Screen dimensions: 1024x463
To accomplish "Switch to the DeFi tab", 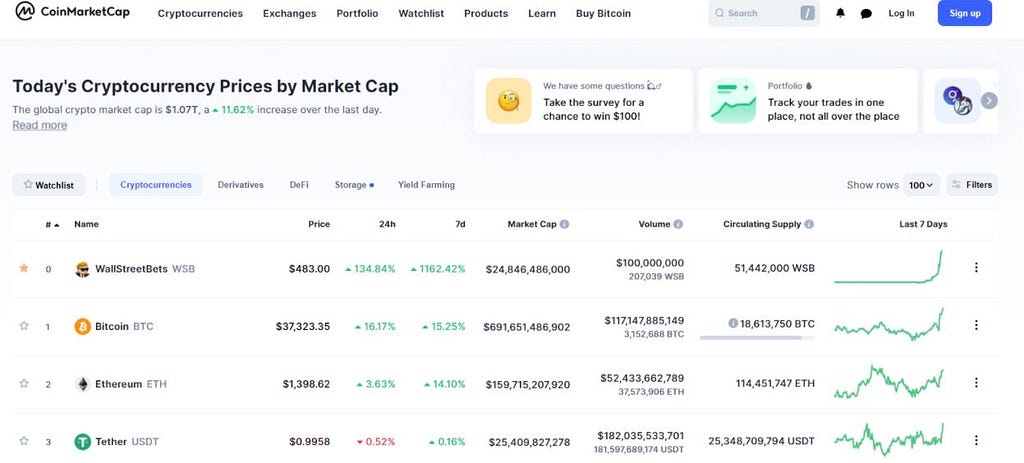I will (299, 185).
